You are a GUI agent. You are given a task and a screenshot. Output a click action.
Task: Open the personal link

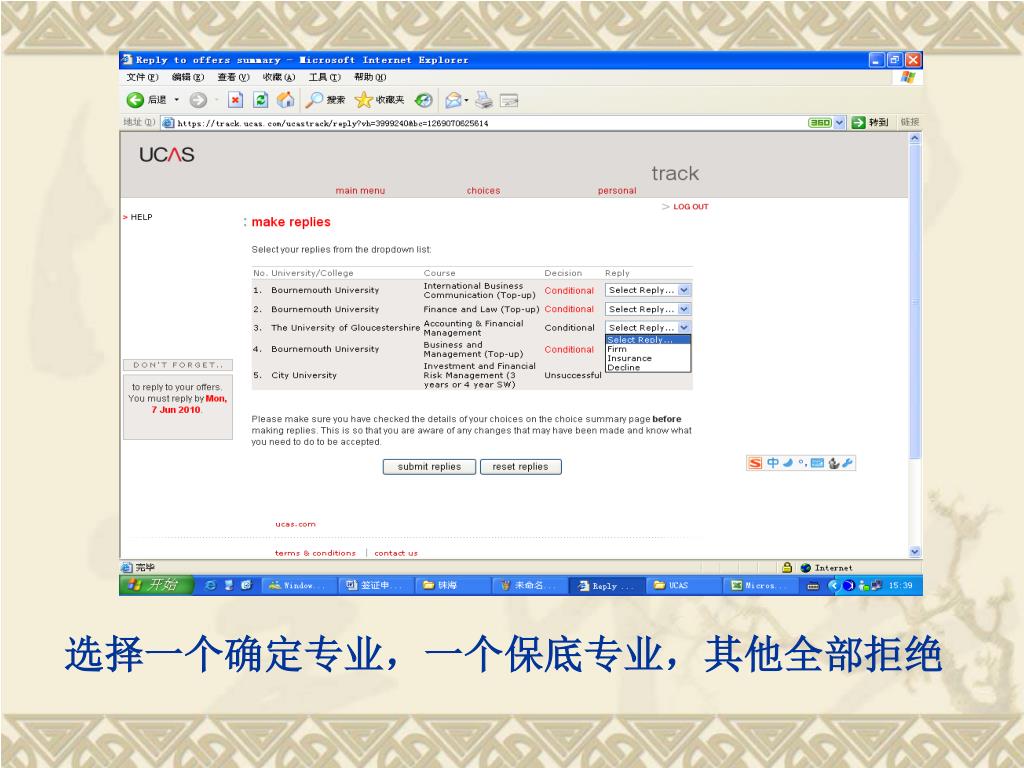pos(617,191)
